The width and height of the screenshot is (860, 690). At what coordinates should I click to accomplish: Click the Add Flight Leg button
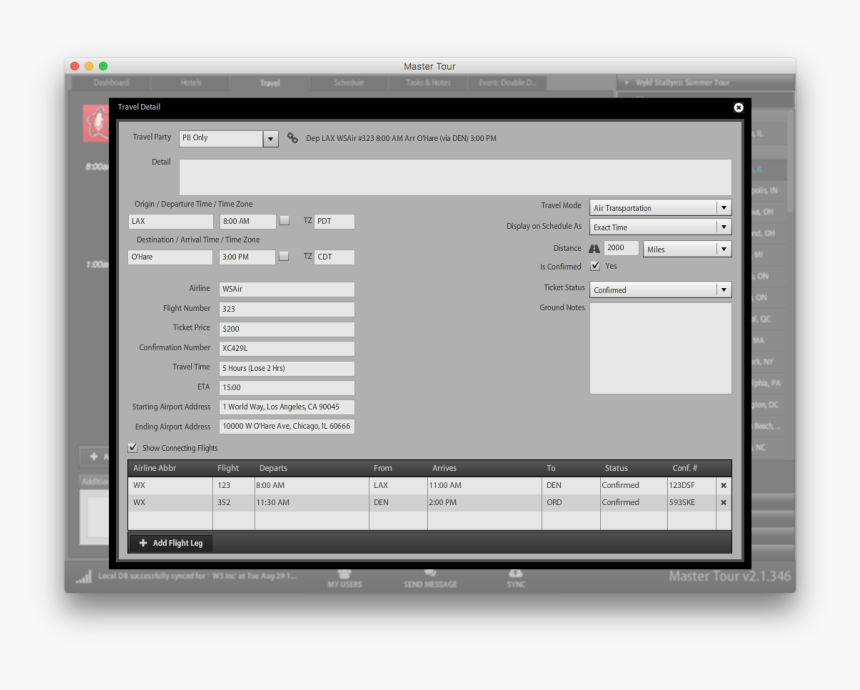[x=171, y=543]
